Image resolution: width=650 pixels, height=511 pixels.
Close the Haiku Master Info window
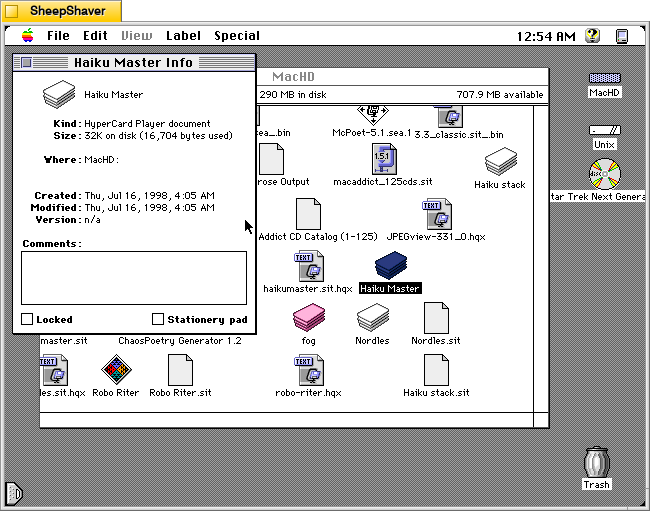[26, 63]
